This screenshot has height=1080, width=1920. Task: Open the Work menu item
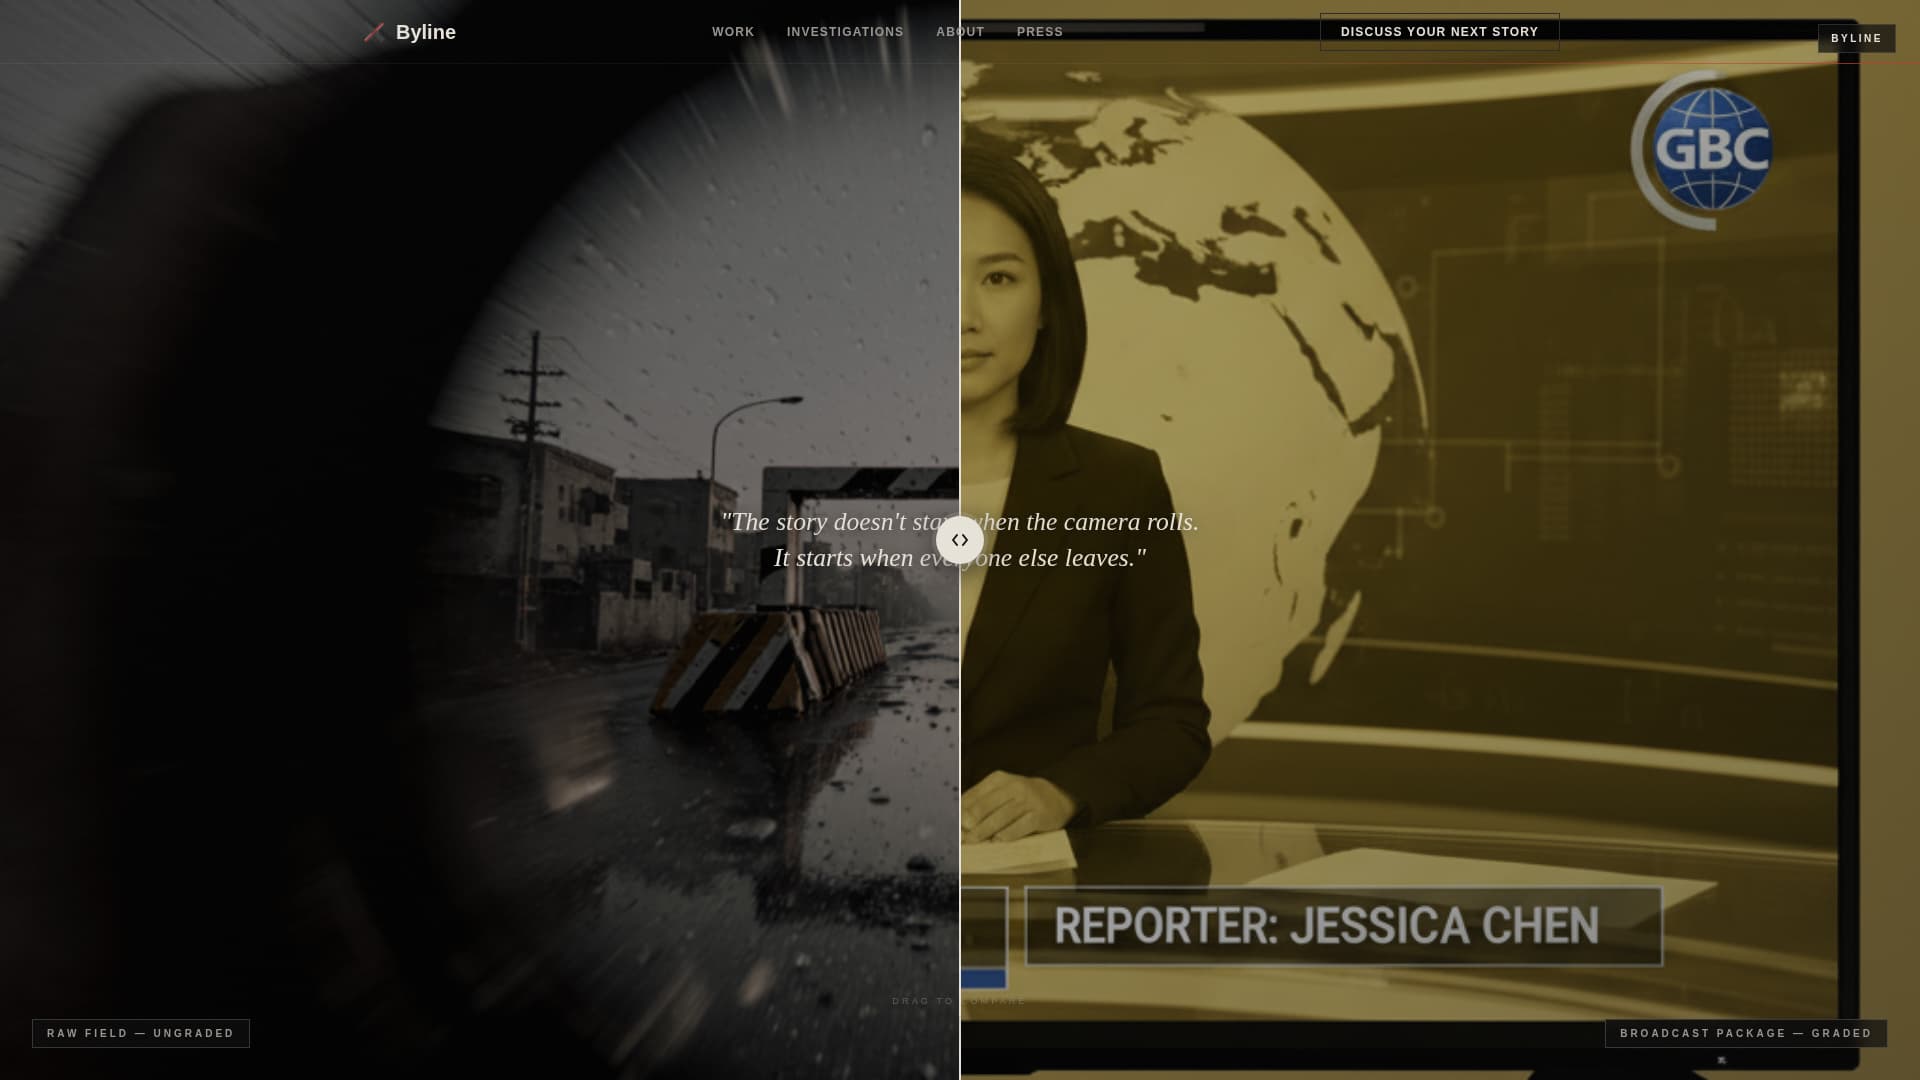click(x=733, y=32)
